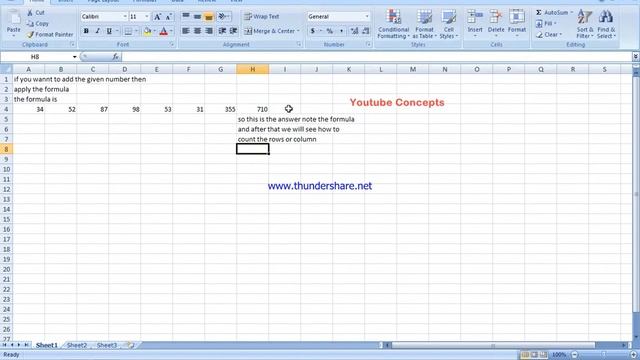Click the Bottom Align icon
Screen dimensions: 640x360
pyautogui.click(x=209, y=17)
